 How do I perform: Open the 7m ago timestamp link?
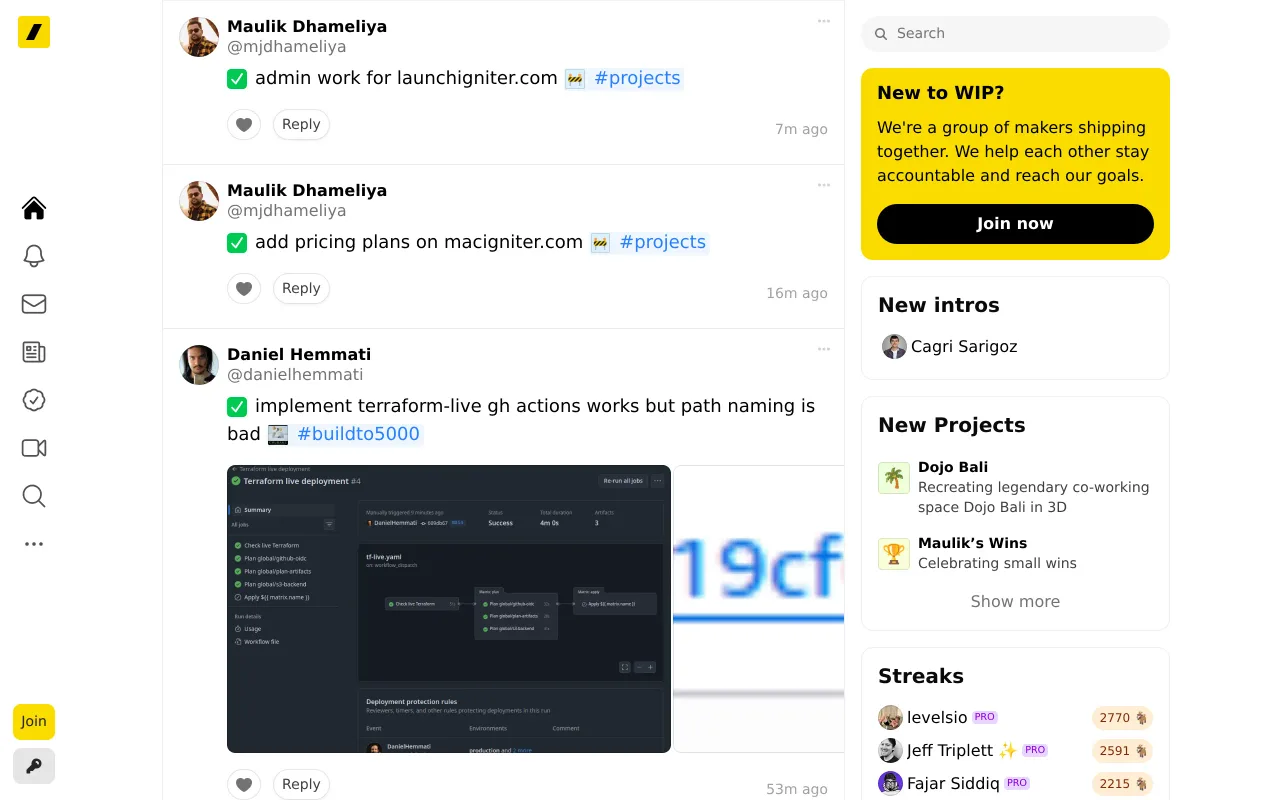click(x=801, y=129)
